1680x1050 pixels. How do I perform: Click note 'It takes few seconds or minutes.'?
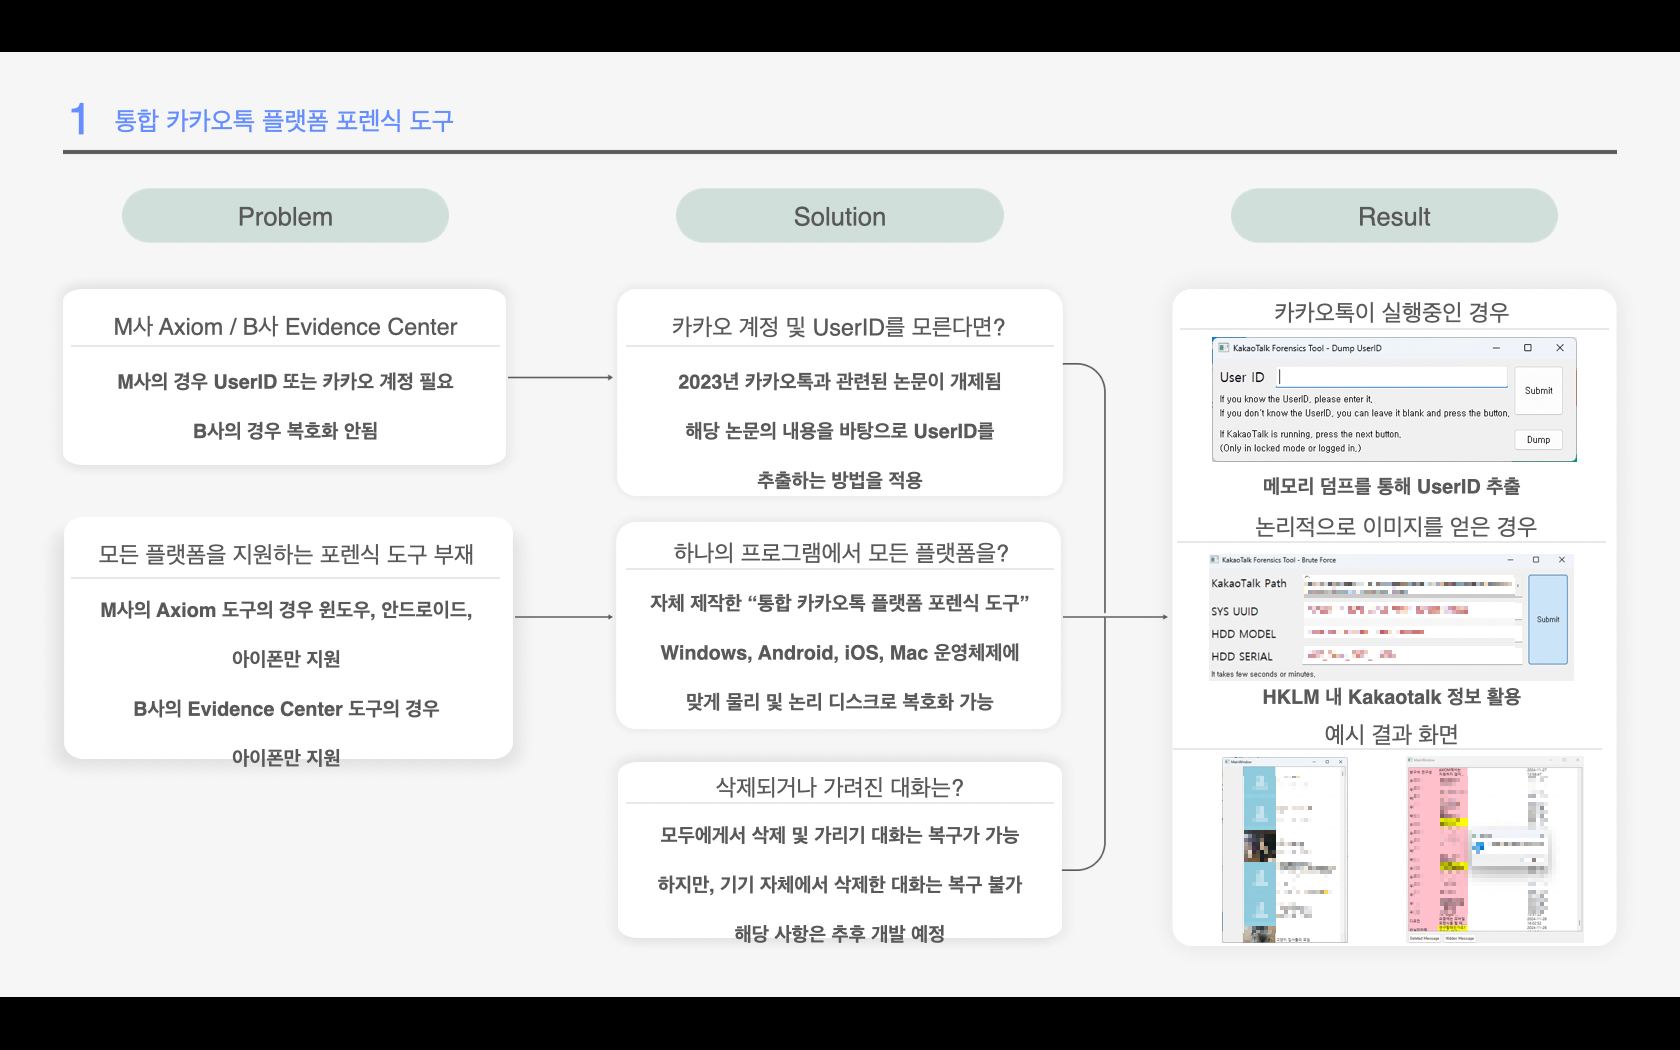coord(1262,674)
